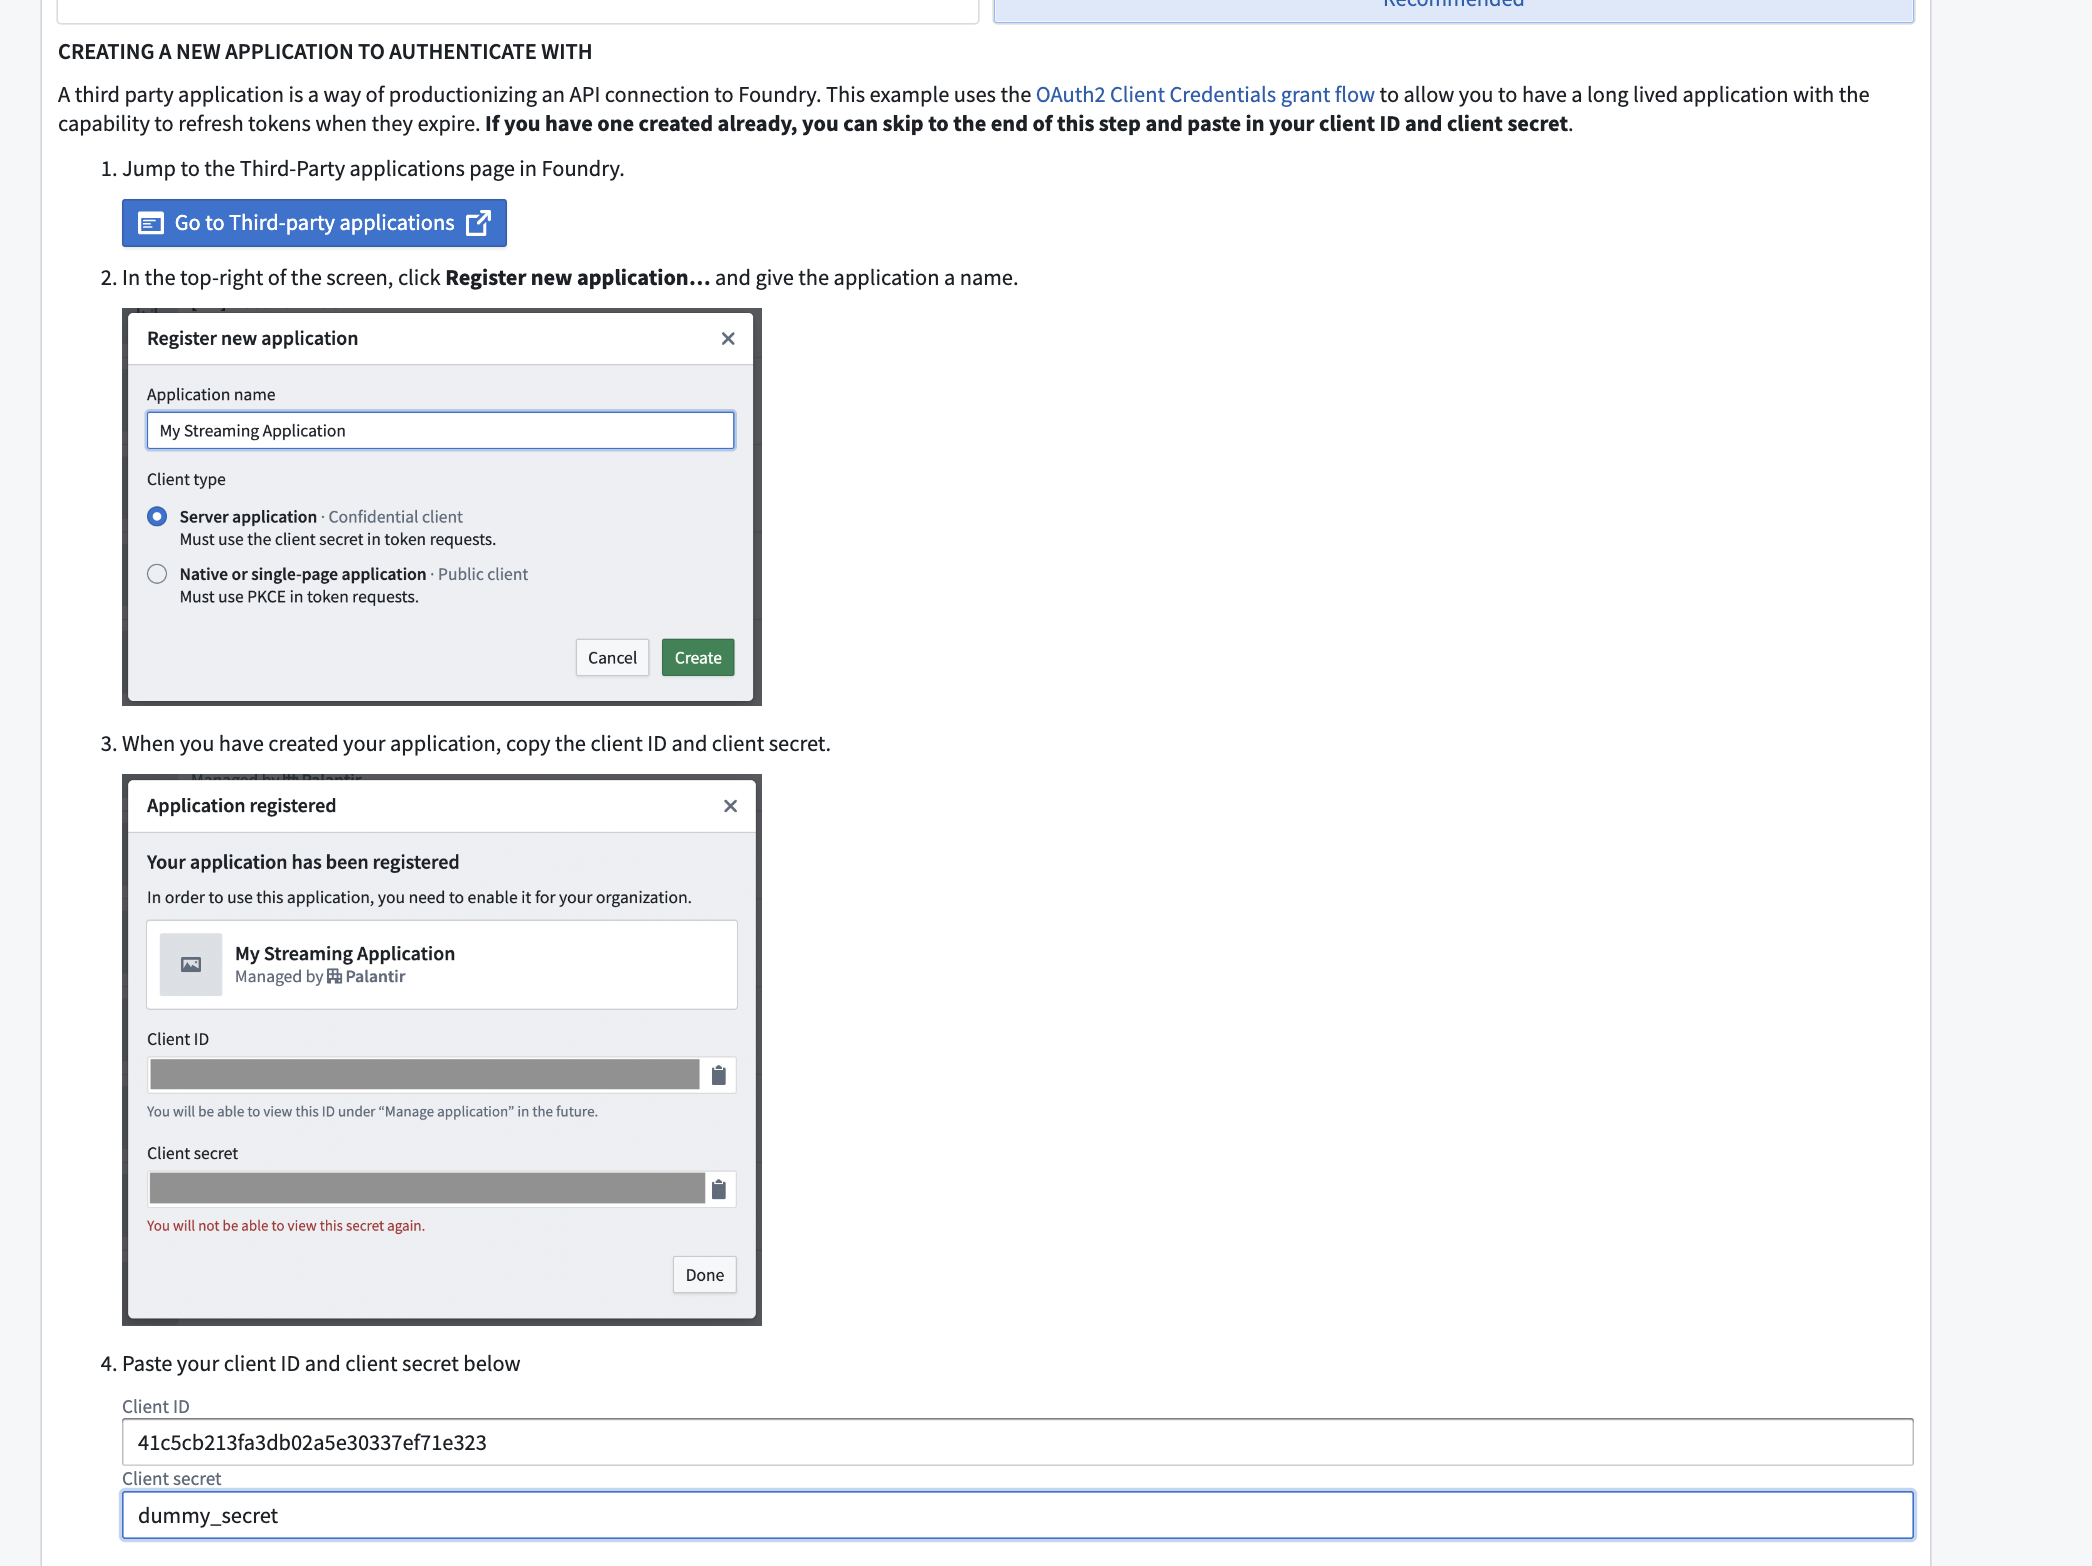
Task: Click the external-link icon on the blue button
Action: coord(477,223)
